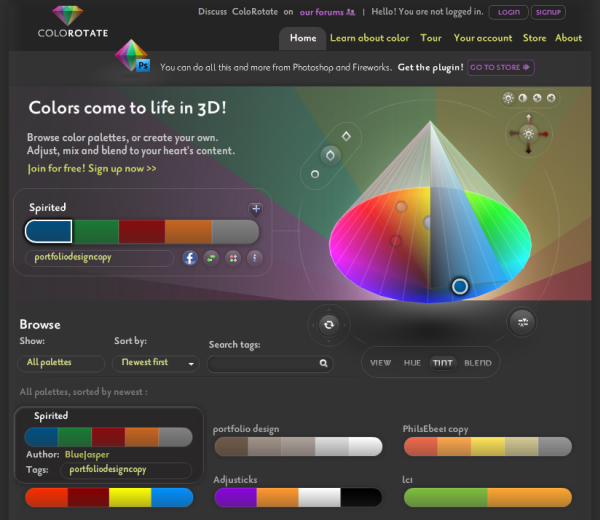The image size is (600, 520).
Task: Click the green swap arrows icon
Action: (211, 258)
